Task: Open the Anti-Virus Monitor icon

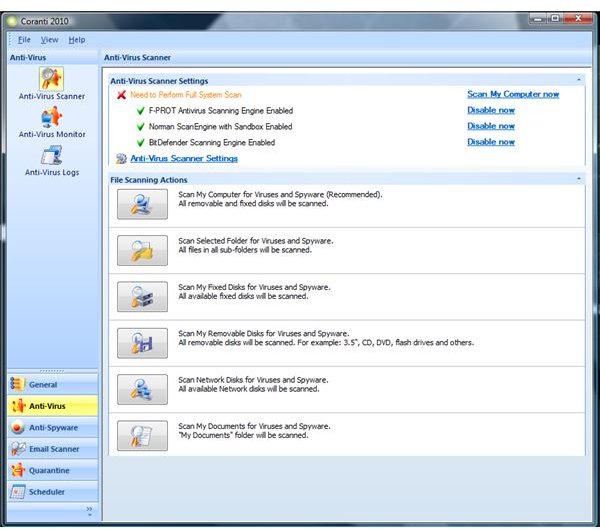Action: (x=51, y=117)
